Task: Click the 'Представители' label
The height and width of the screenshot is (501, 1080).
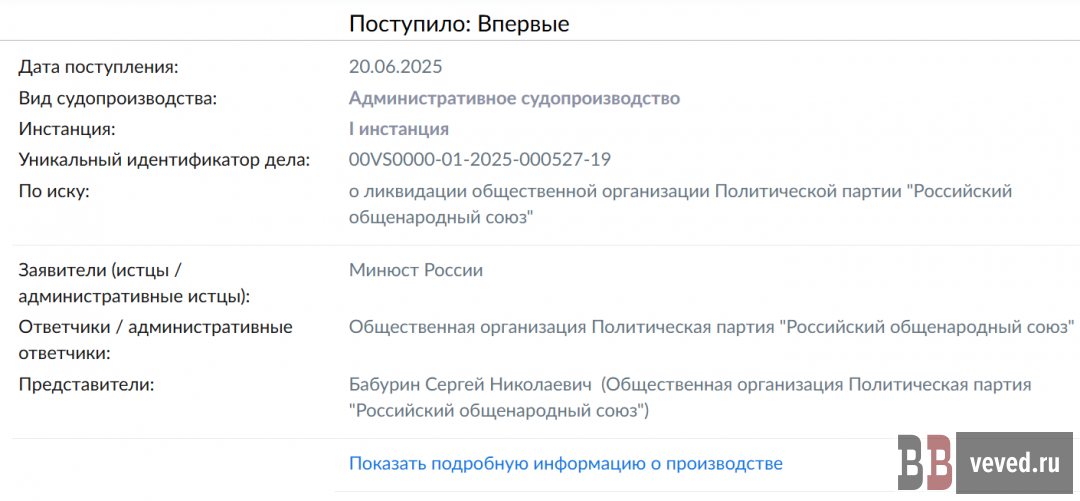Action: pyautogui.click(x=86, y=385)
